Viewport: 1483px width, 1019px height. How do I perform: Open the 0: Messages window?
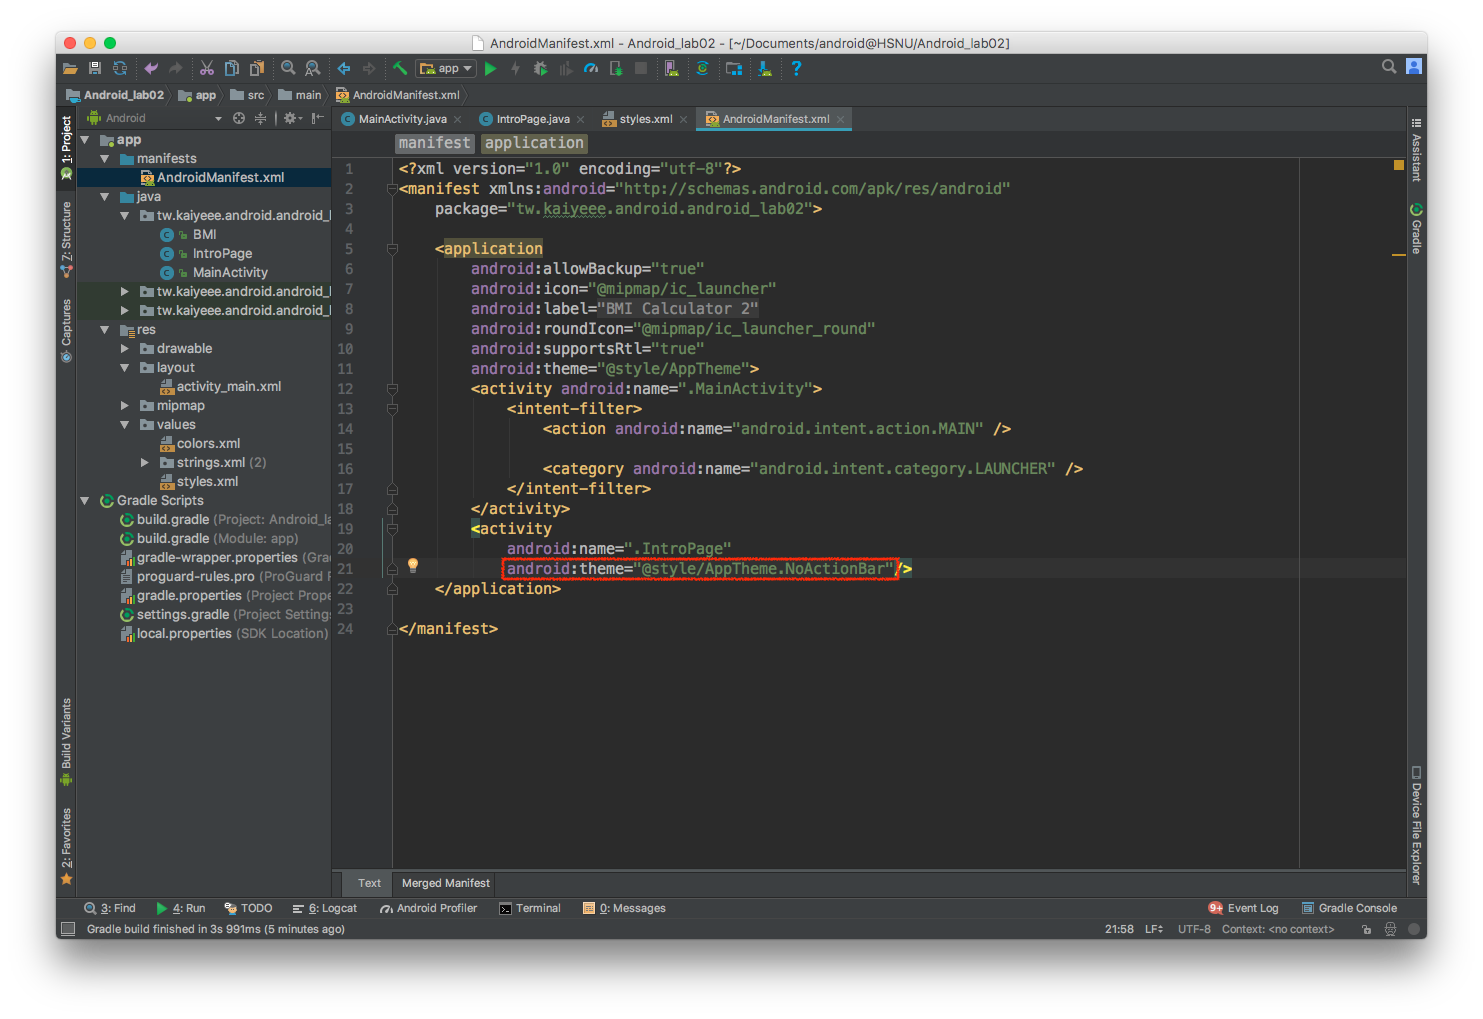coord(625,908)
